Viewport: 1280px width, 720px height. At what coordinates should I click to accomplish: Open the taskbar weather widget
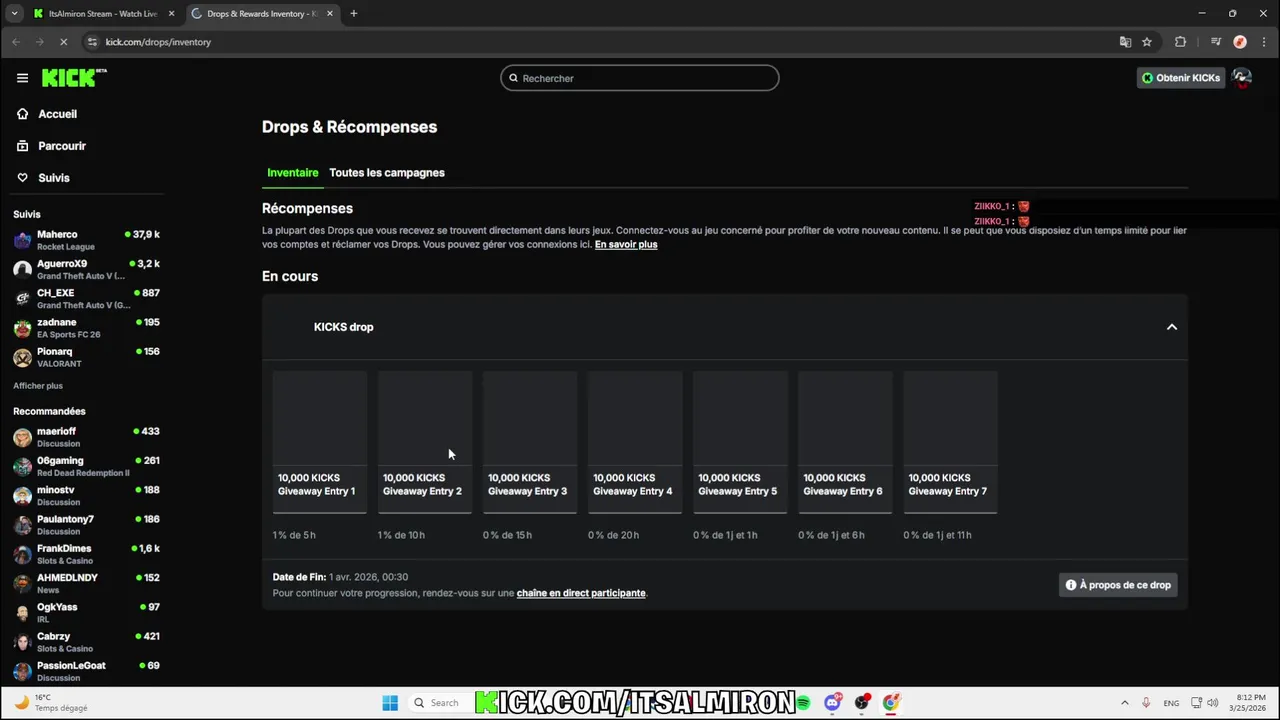[52, 702]
